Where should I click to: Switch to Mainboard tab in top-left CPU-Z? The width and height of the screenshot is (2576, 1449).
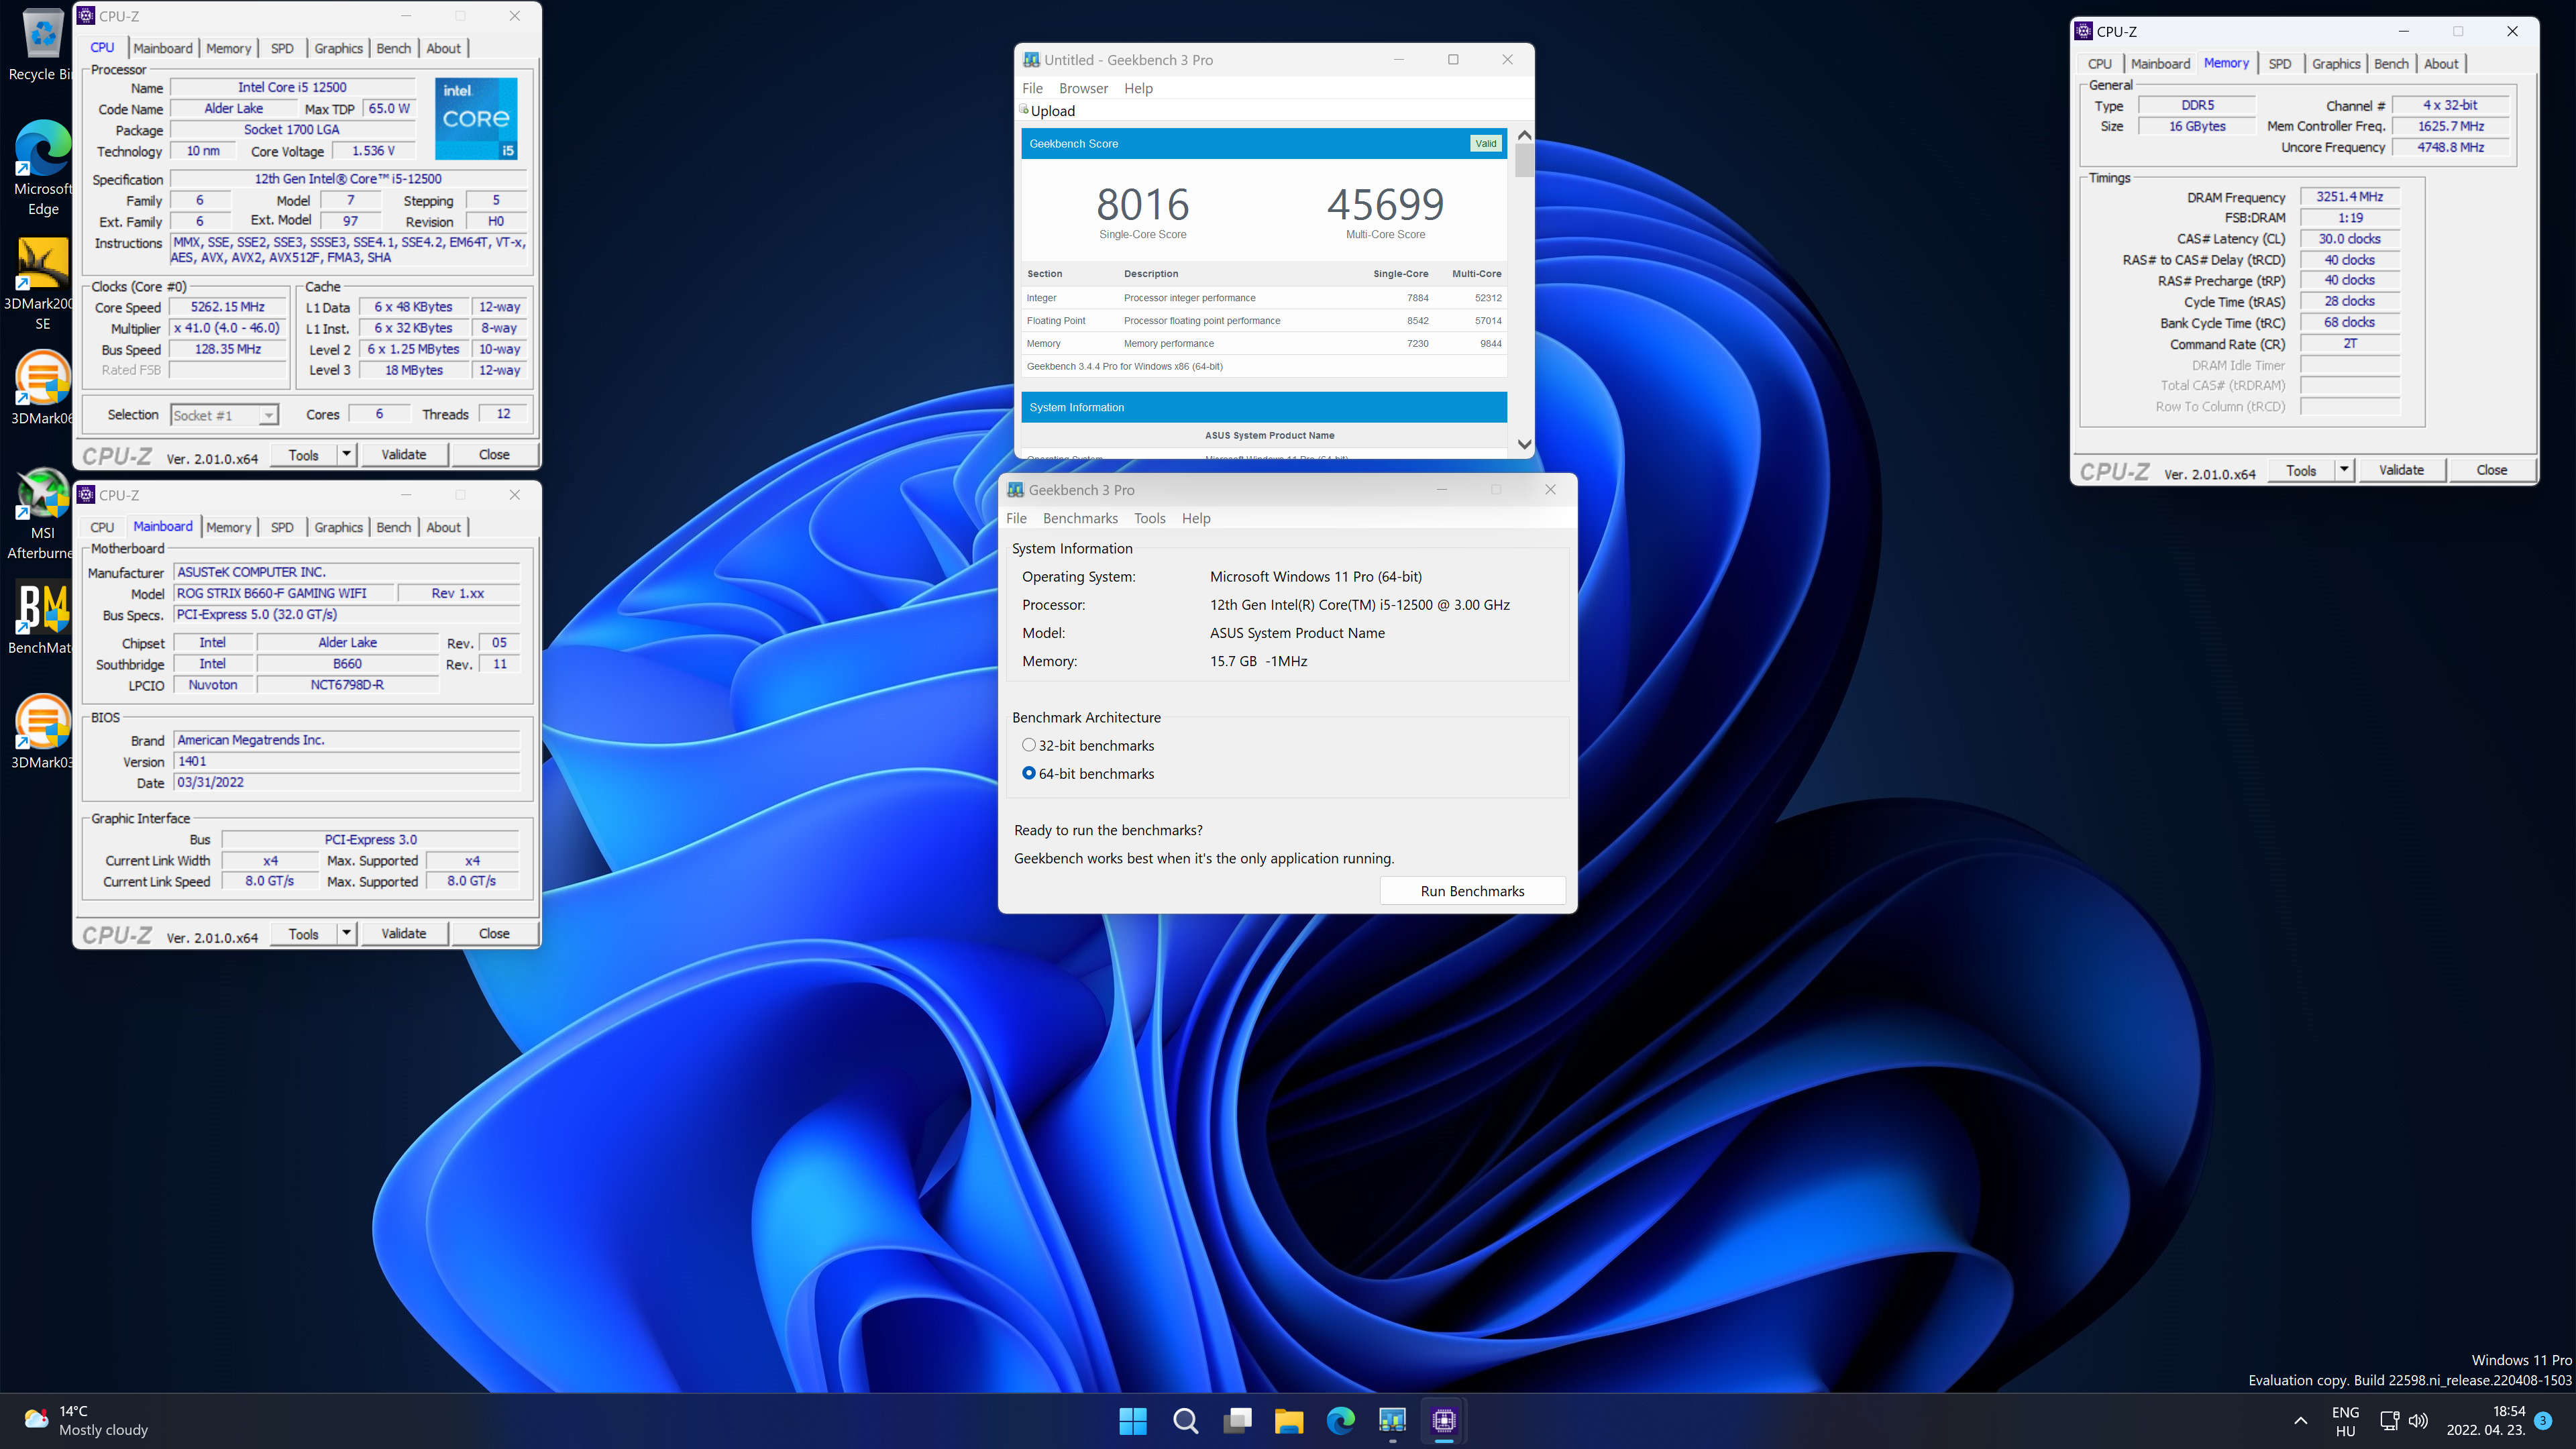[163, 48]
